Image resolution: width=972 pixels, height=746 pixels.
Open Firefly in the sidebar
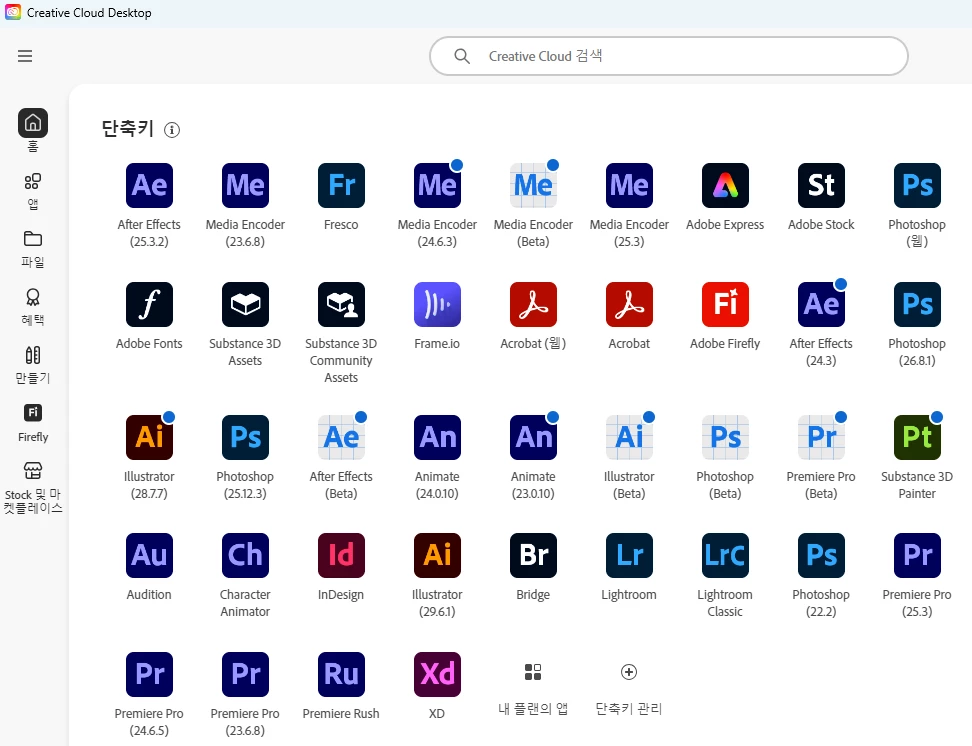click(33, 424)
